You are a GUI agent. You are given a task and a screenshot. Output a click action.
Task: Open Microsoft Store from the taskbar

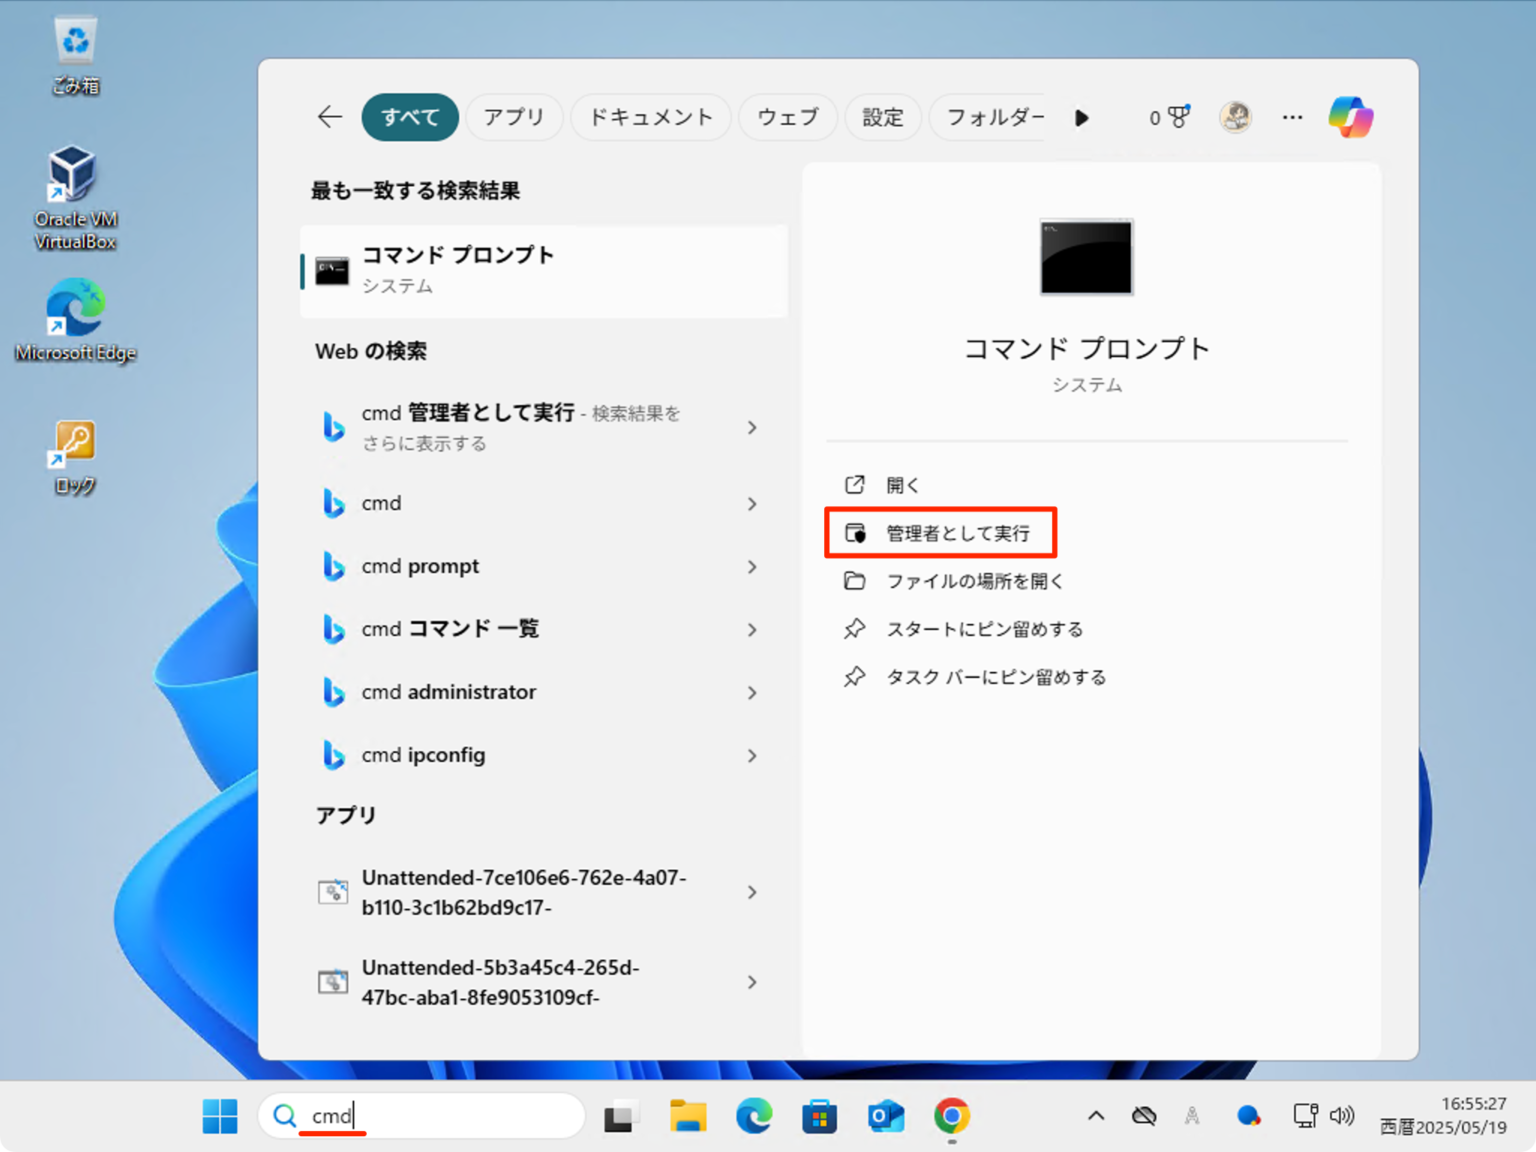pos(819,1116)
